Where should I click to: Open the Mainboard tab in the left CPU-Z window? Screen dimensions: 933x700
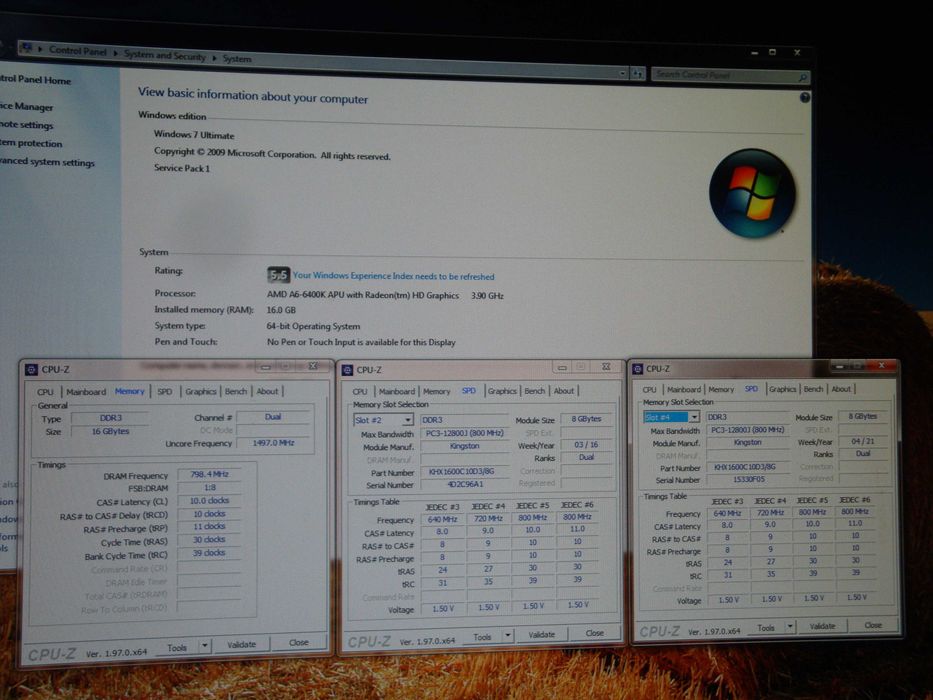[86, 392]
